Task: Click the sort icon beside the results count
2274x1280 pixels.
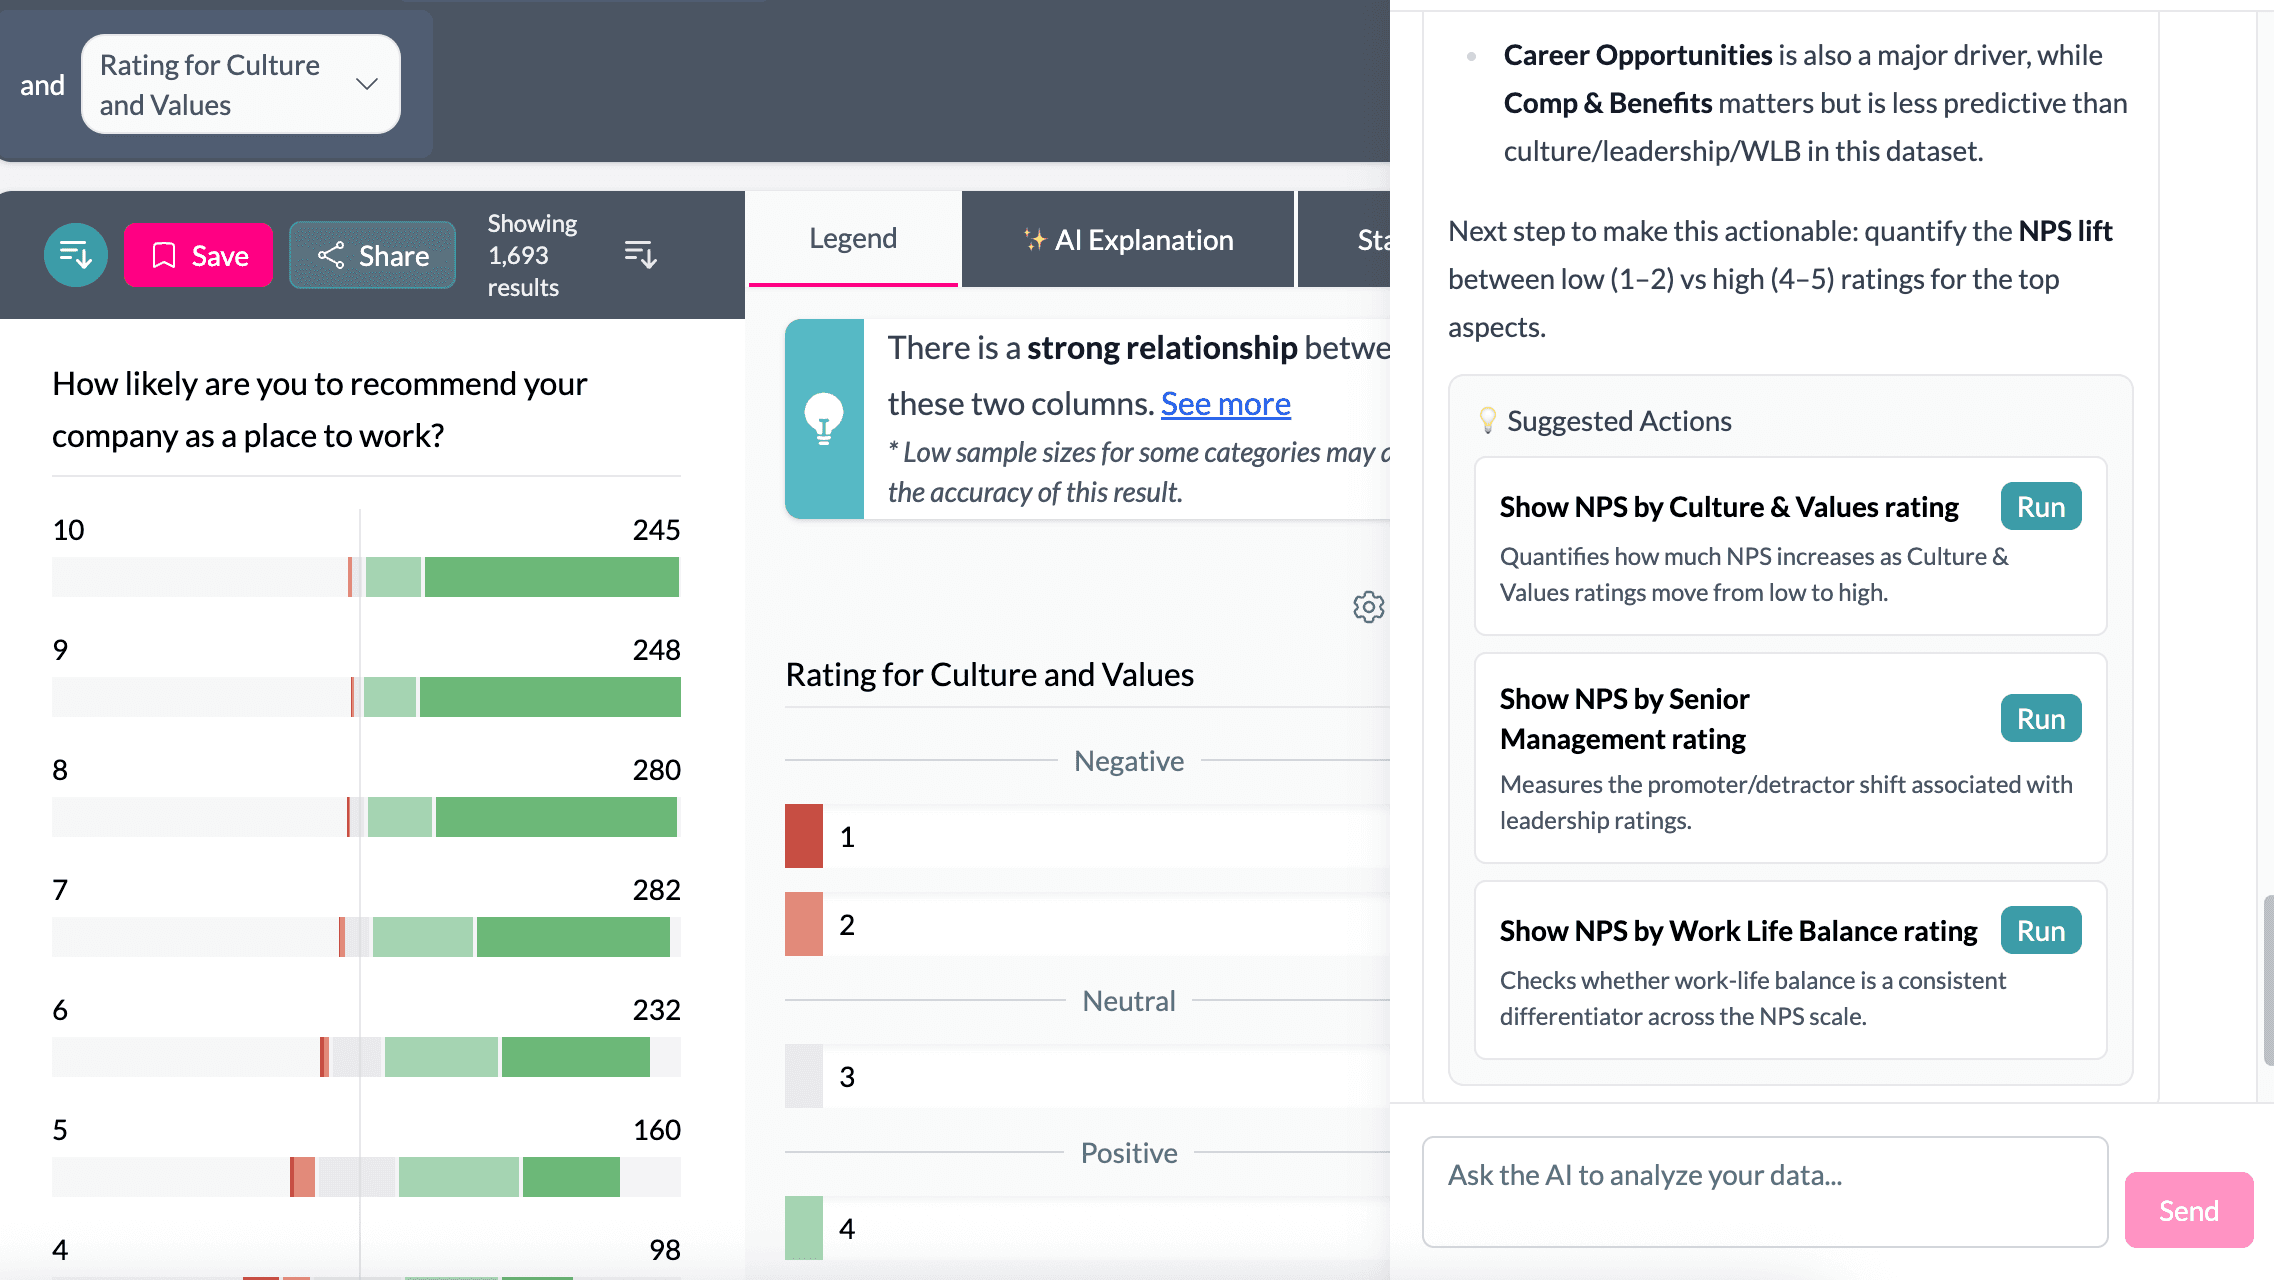Action: point(639,255)
